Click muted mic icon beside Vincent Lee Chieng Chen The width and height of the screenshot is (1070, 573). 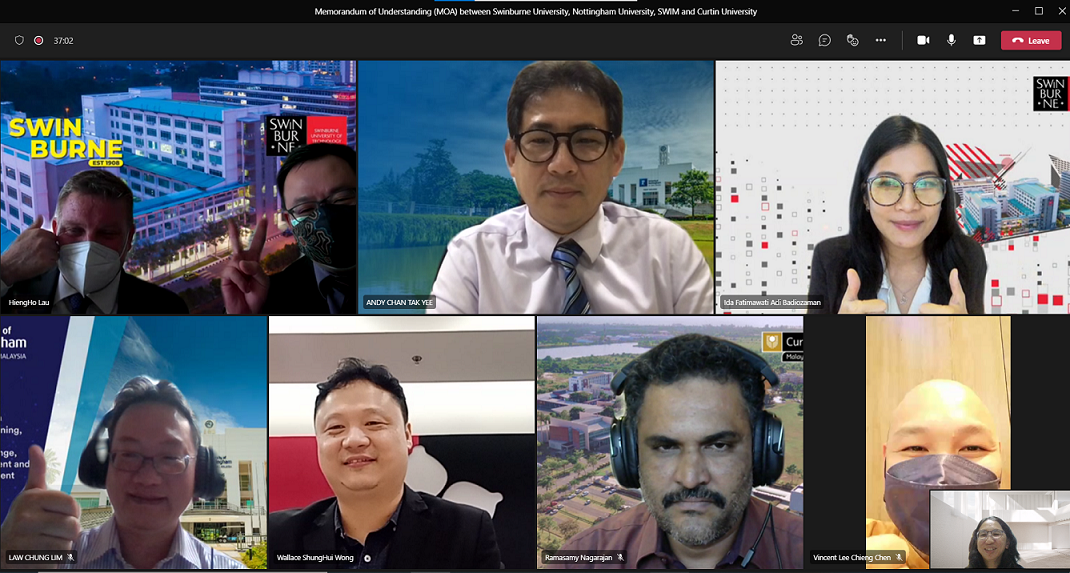pyautogui.click(x=899, y=557)
